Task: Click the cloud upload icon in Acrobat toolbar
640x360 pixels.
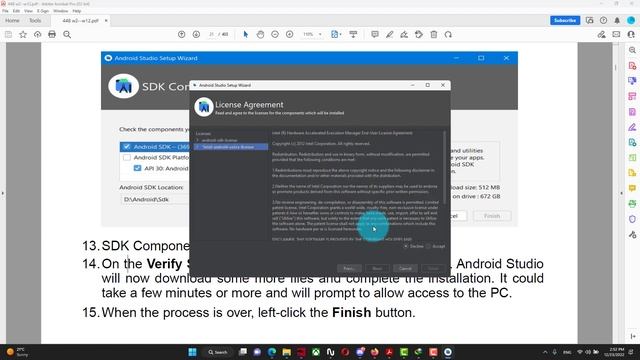Action: (x=38, y=35)
